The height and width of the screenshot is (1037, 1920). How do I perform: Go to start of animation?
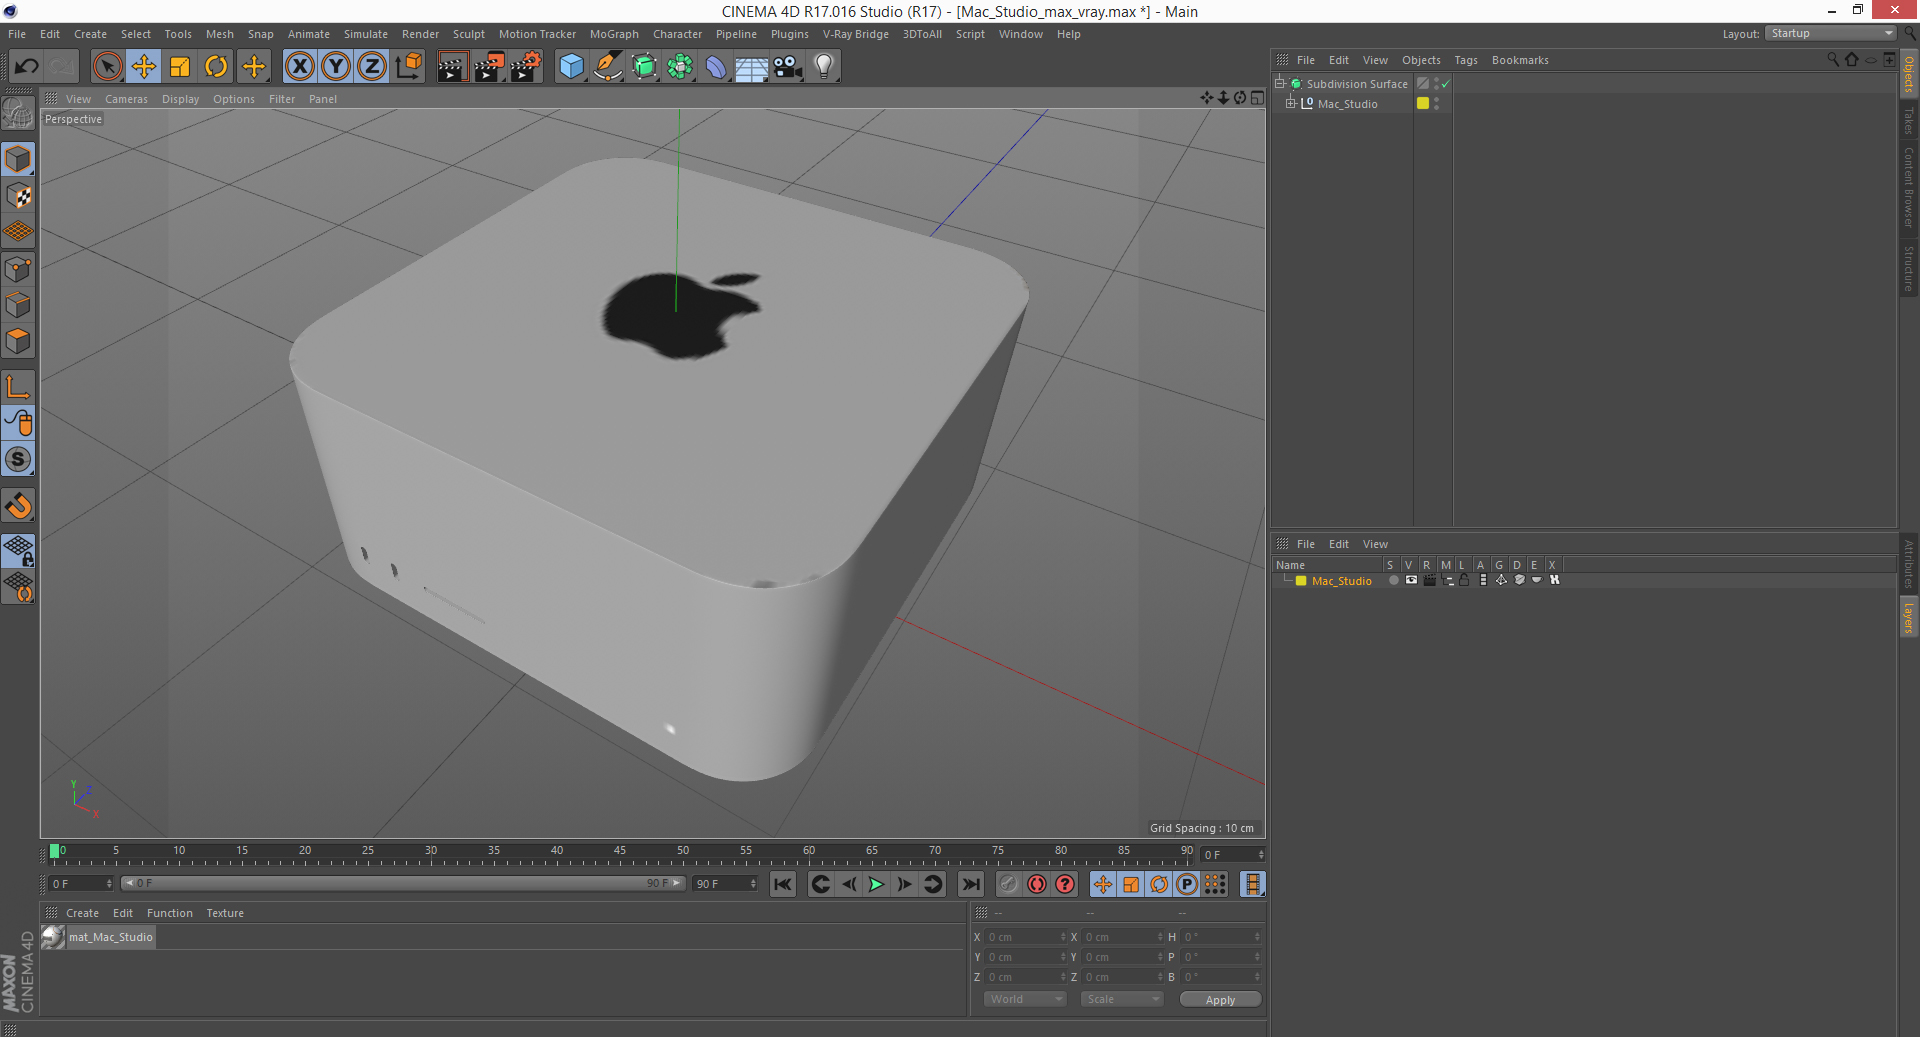pyautogui.click(x=783, y=884)
